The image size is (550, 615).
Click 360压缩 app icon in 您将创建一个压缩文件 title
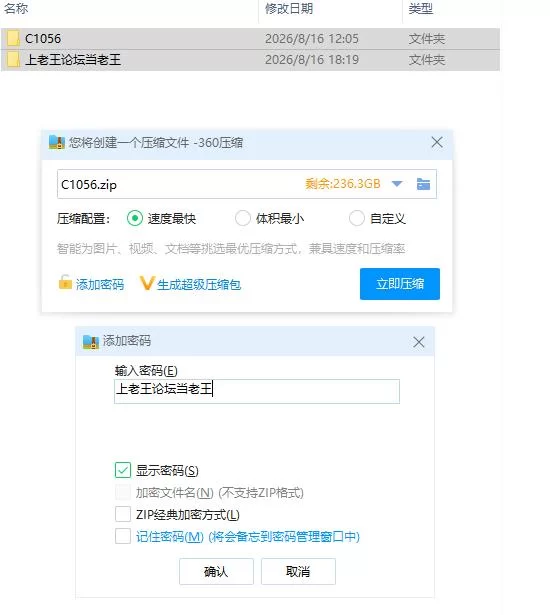click(57, 142)
